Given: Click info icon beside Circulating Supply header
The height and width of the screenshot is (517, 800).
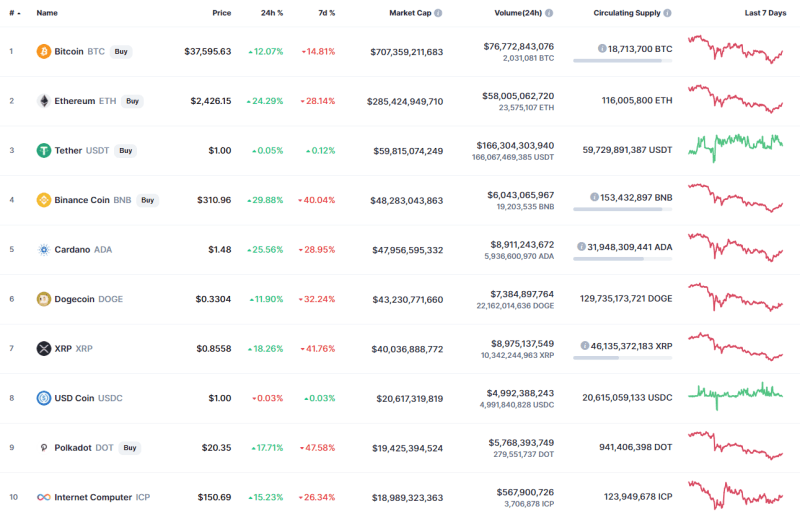Looking at the screenshot, I should (668, 13).
